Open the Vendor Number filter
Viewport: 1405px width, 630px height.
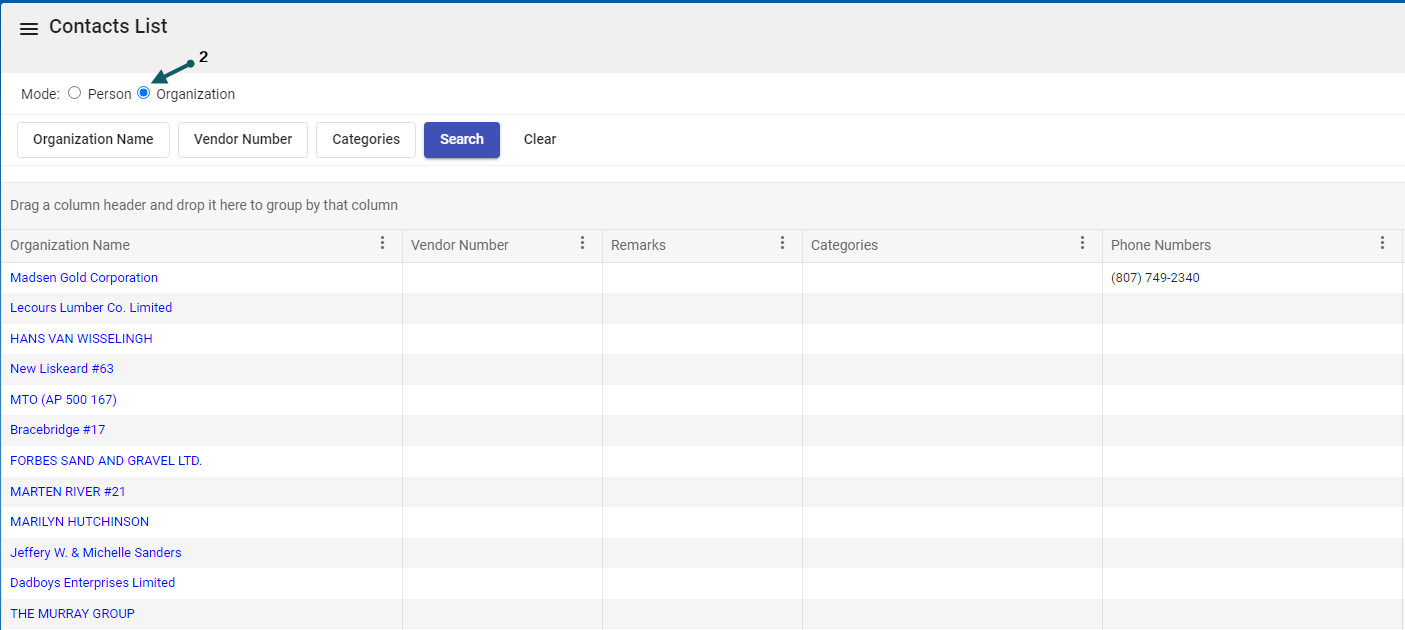(x=243, y=140)
